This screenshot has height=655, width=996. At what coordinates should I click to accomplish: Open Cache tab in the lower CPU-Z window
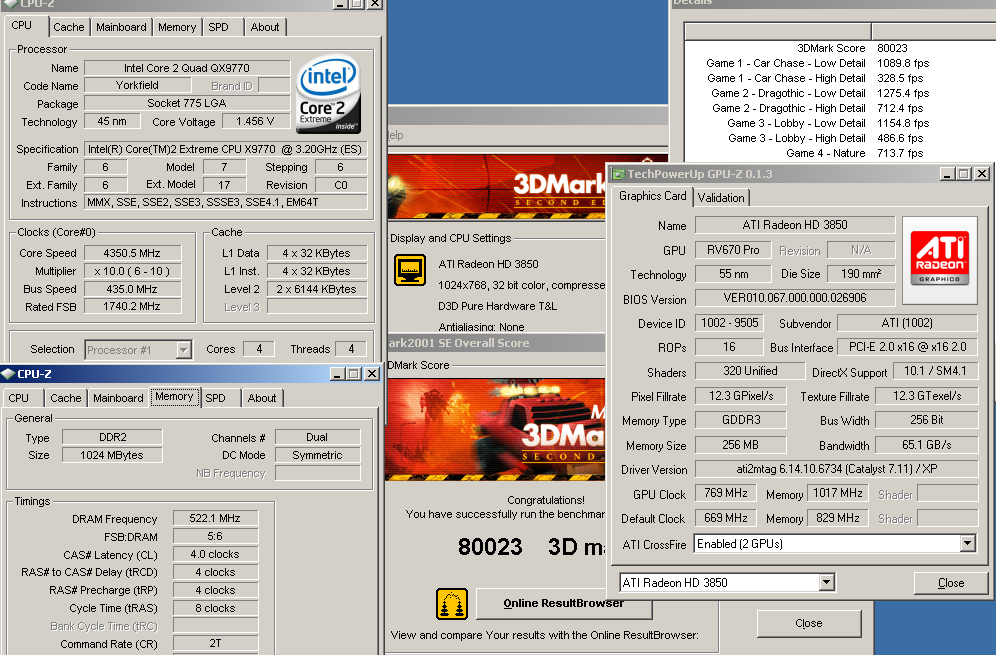[x=66, y=398]
